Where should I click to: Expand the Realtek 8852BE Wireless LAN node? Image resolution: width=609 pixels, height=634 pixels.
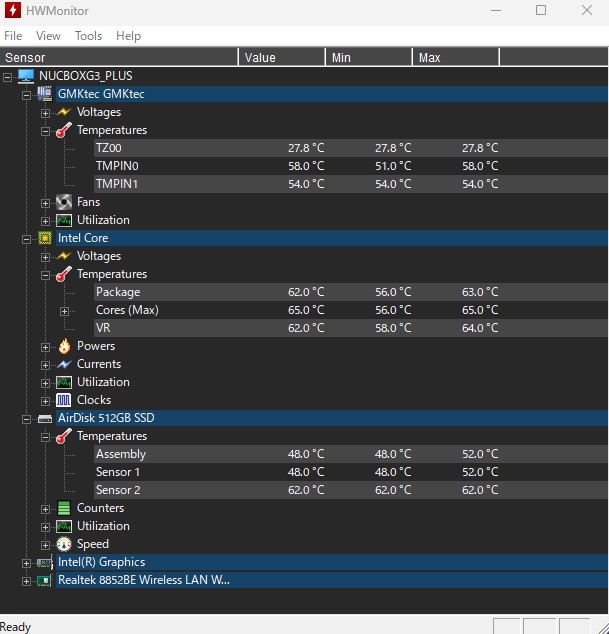26,581
